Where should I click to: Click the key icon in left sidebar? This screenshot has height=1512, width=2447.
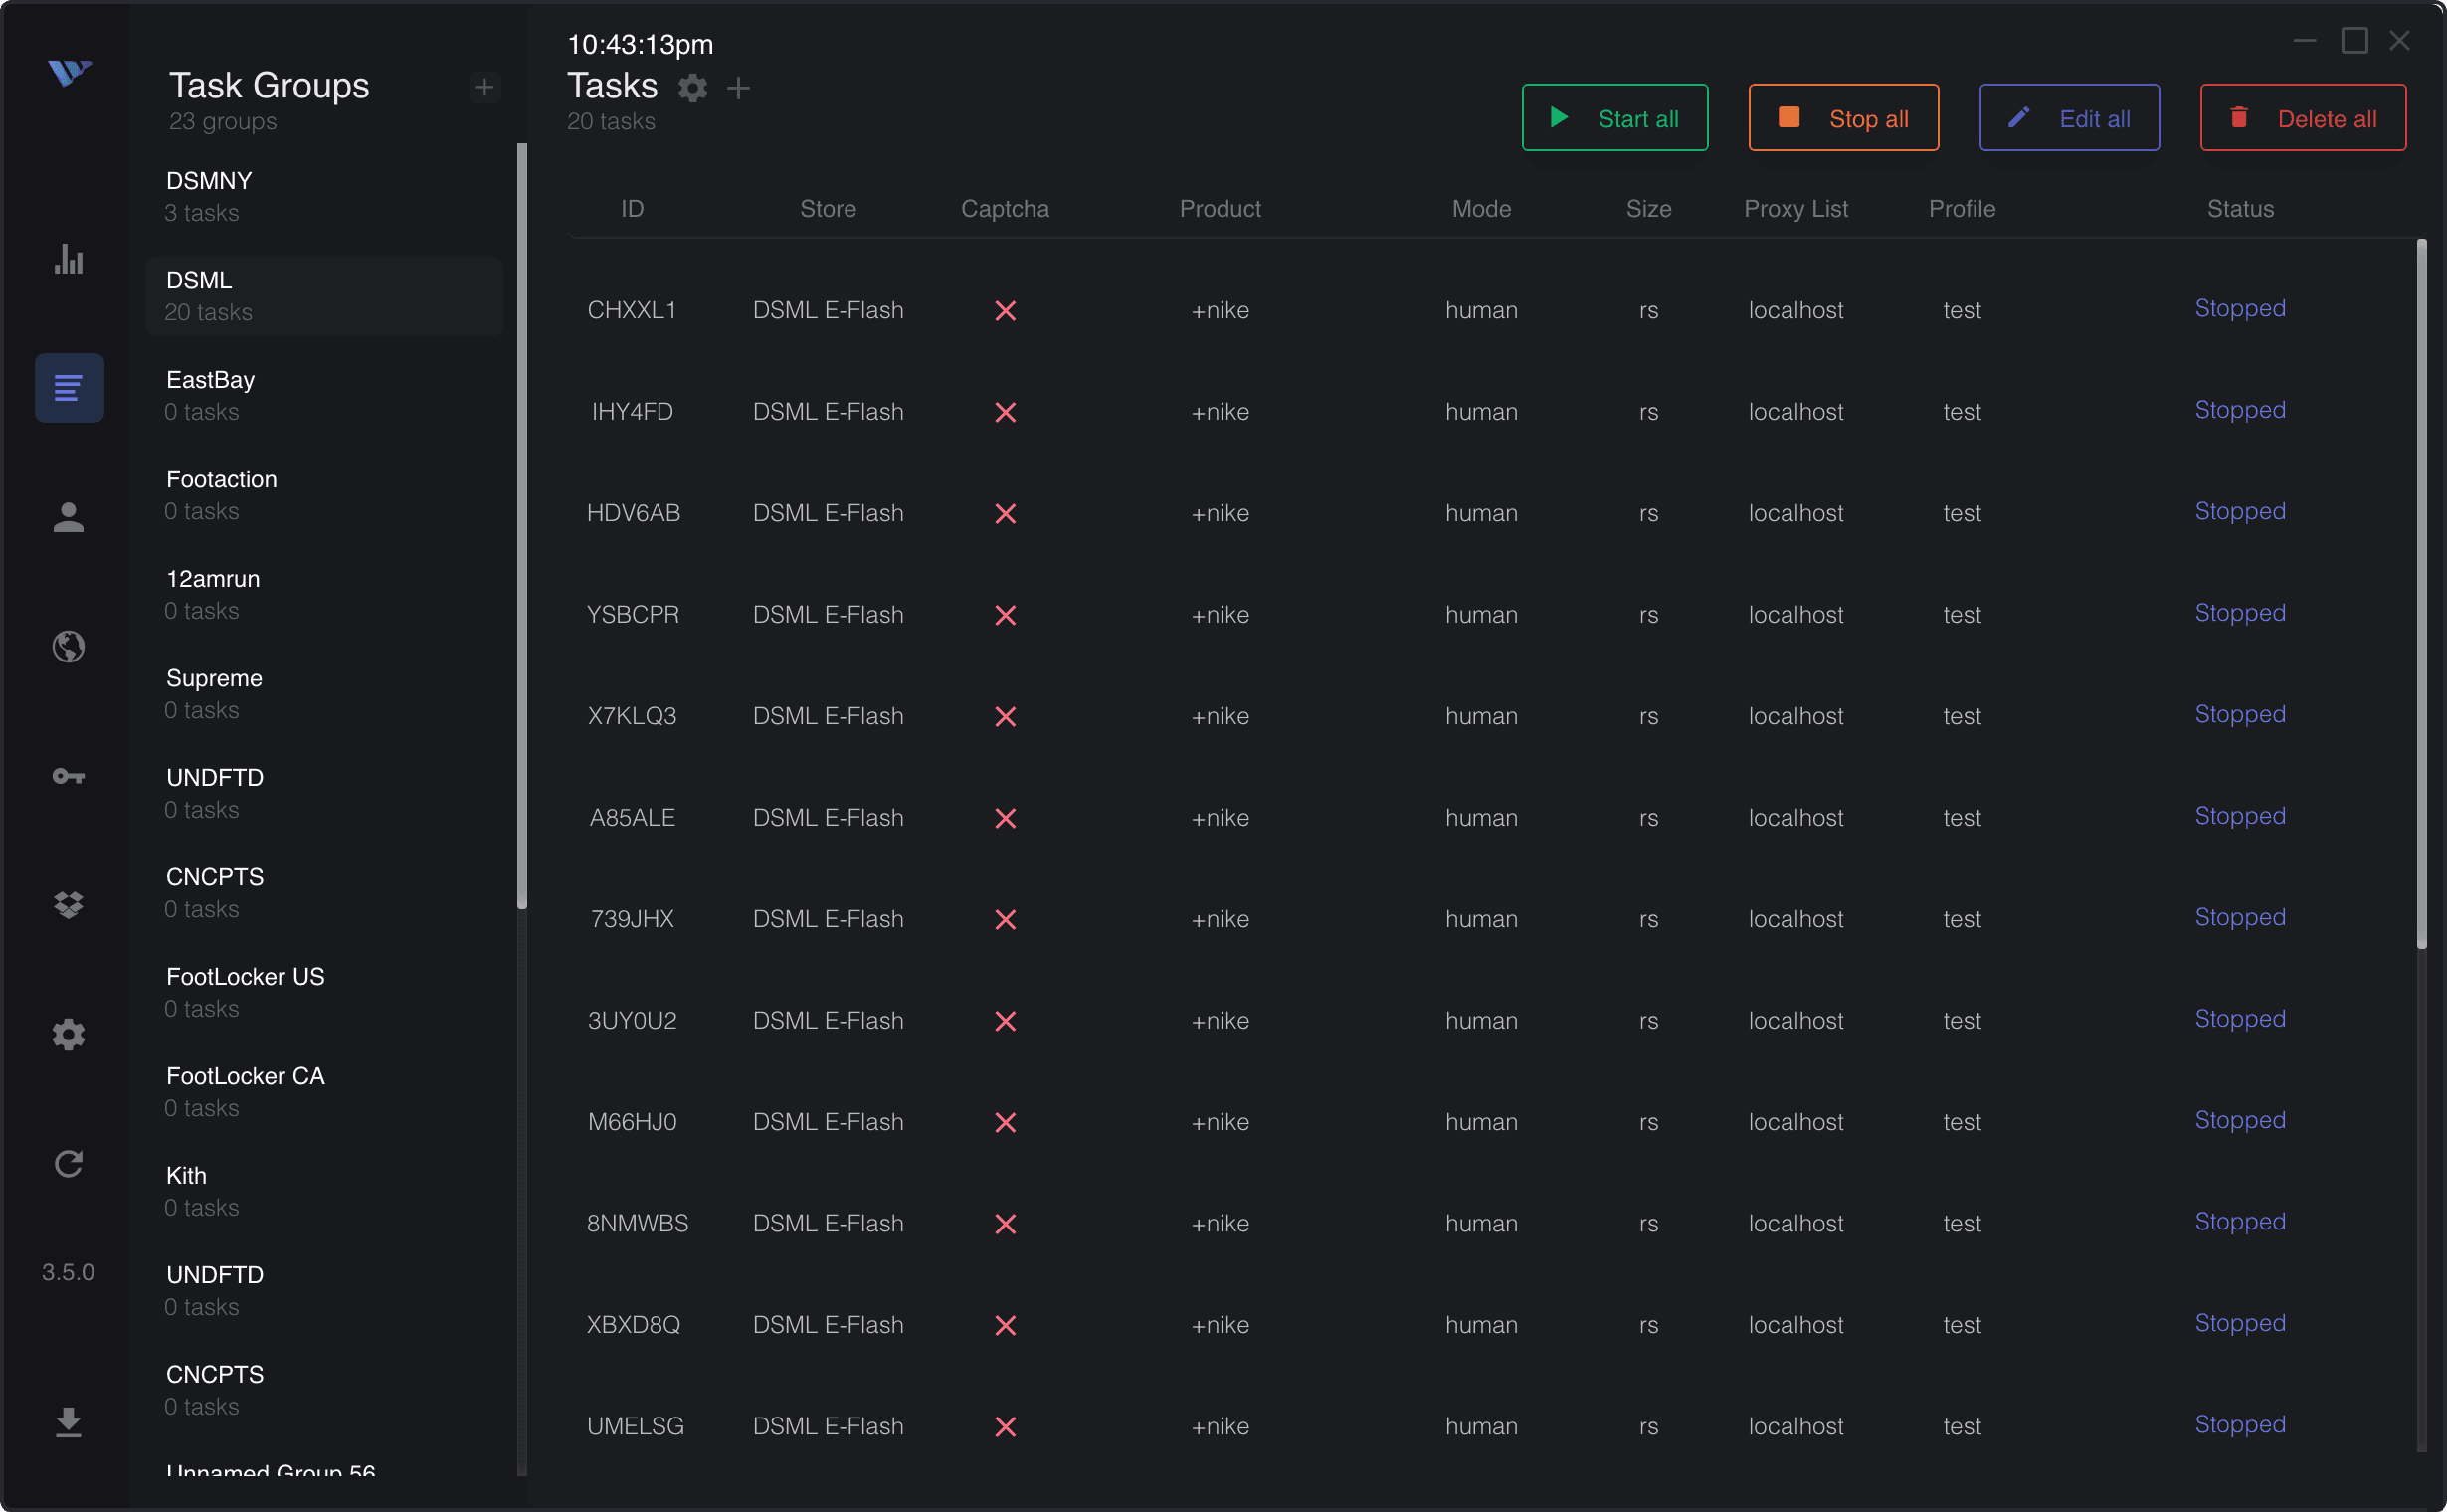click(x=68, y=776)
